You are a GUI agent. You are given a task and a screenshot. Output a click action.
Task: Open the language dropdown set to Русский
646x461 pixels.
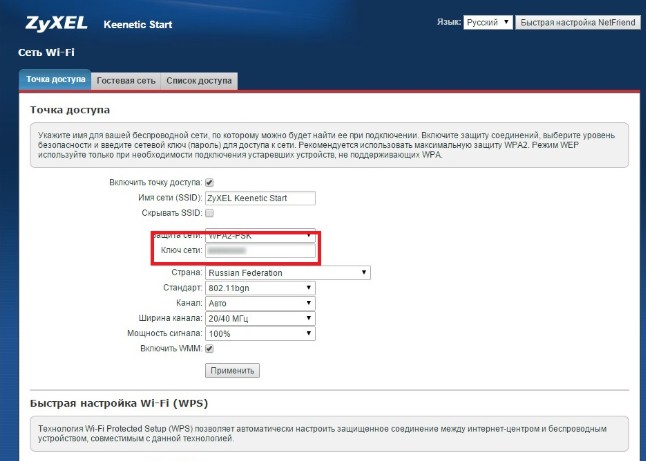[x=488, y=22]
